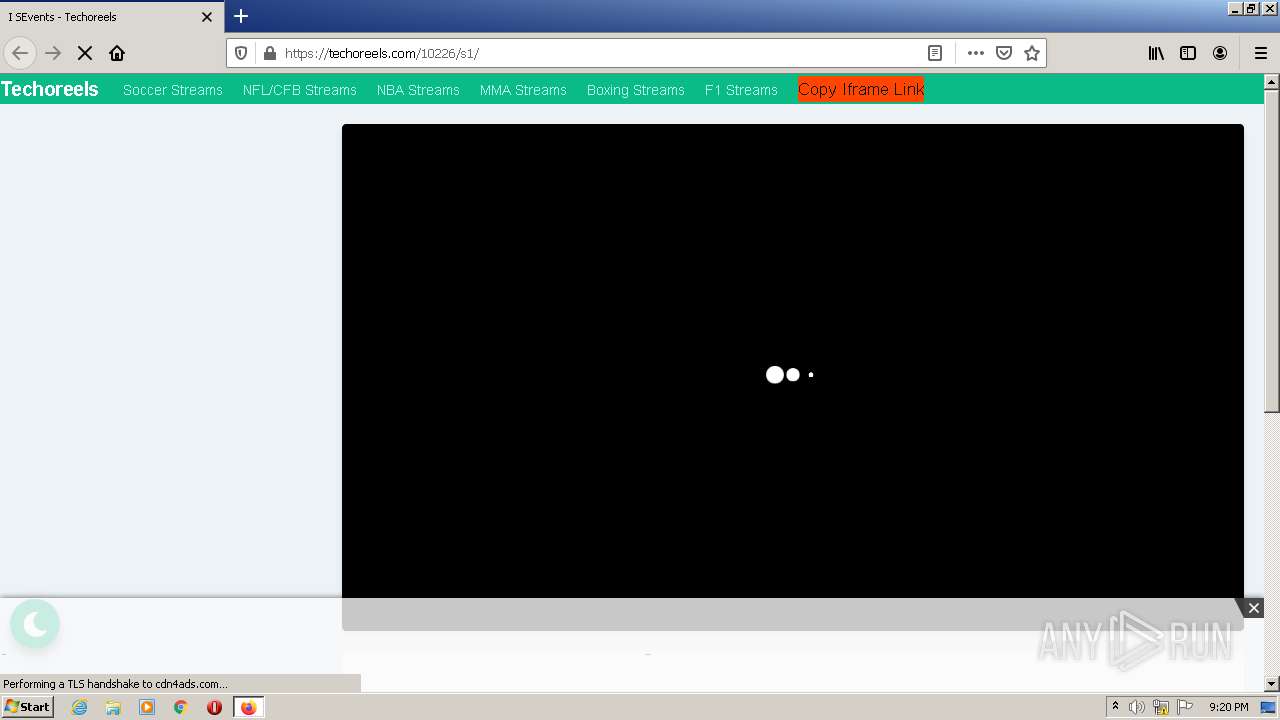This screenshot has width=1280, height=720.
Task: Click the vertical scrollbar thumb
Action: 1272,251
